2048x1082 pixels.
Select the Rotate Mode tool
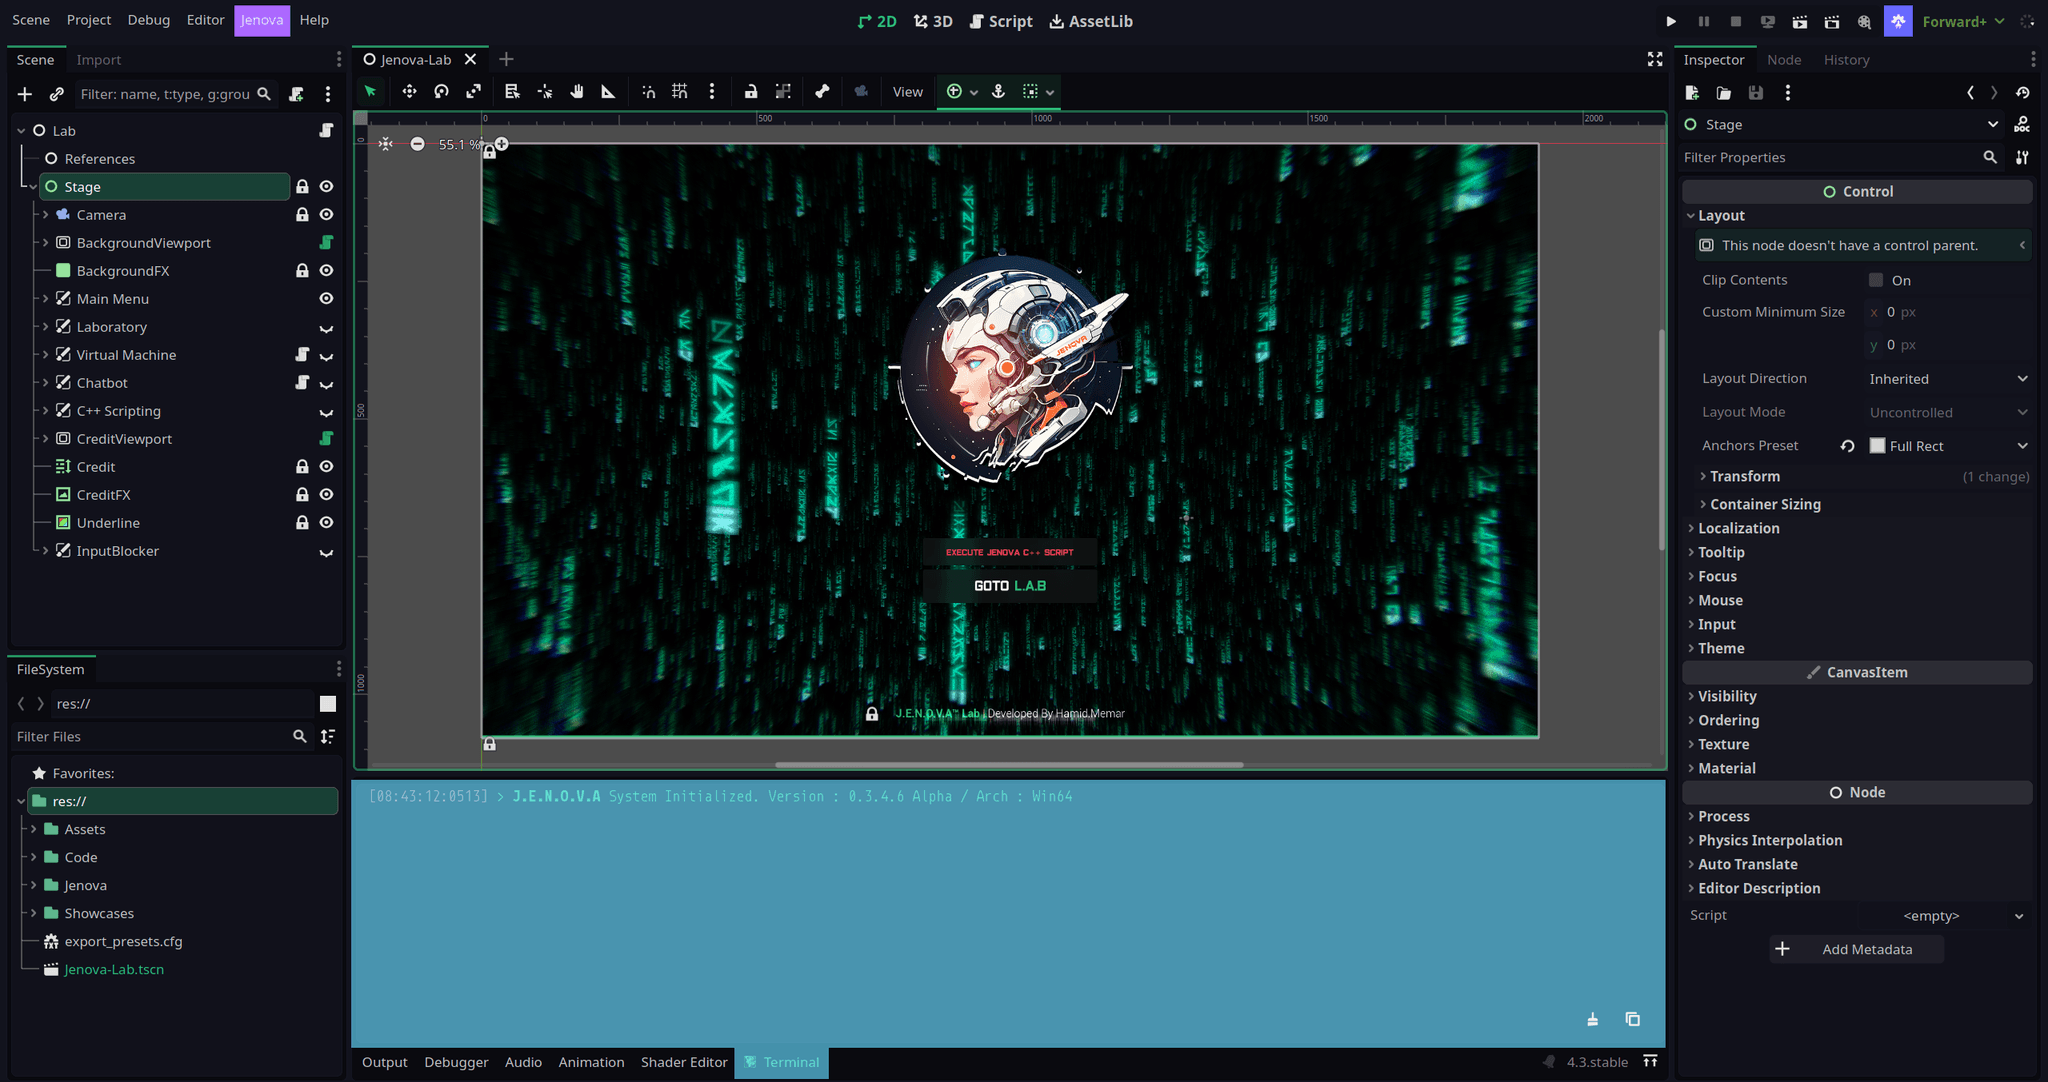(x=441, y=92)
